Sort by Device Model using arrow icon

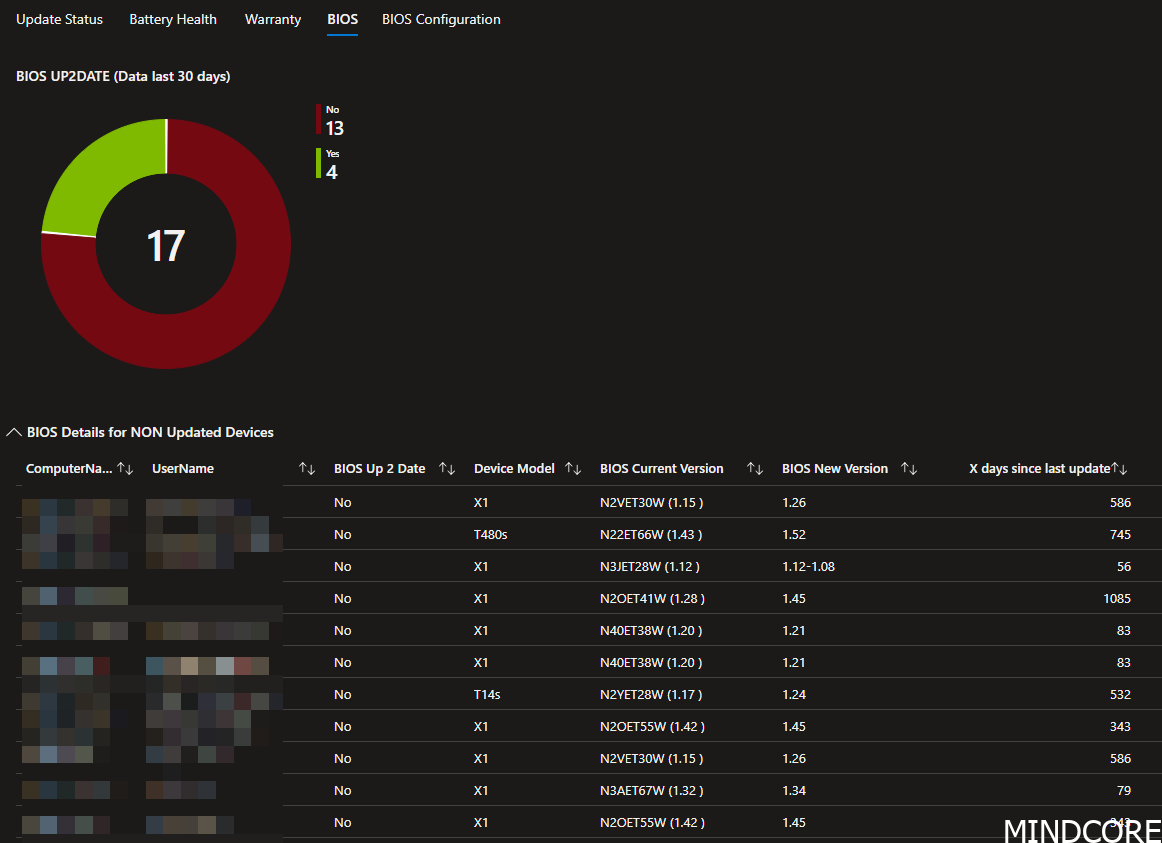tap(573, 468)
